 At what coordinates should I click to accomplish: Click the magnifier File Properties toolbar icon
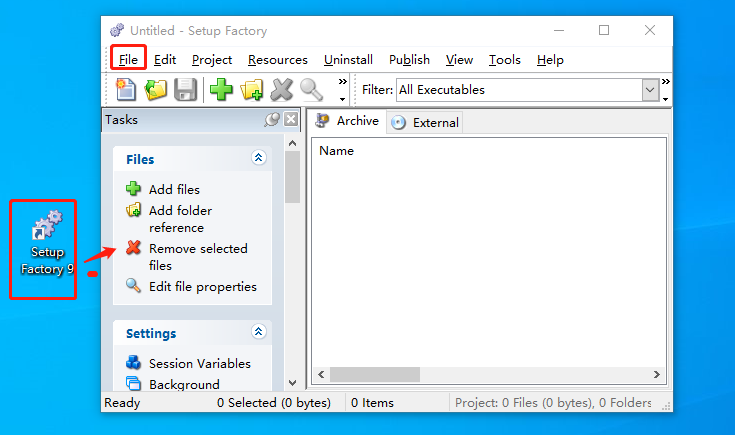tap(311, 90)
